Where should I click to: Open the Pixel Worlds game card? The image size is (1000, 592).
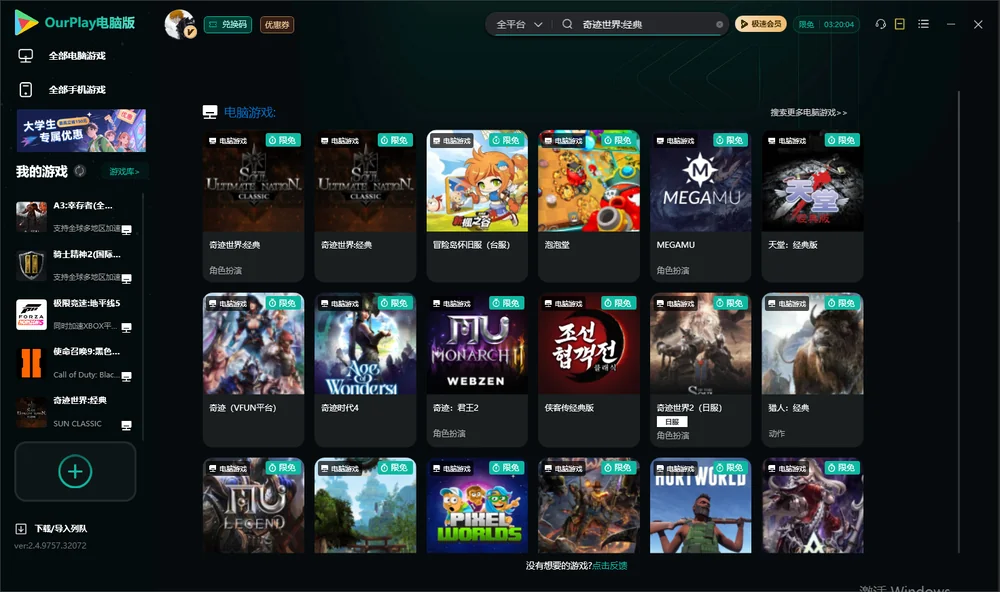477,505
